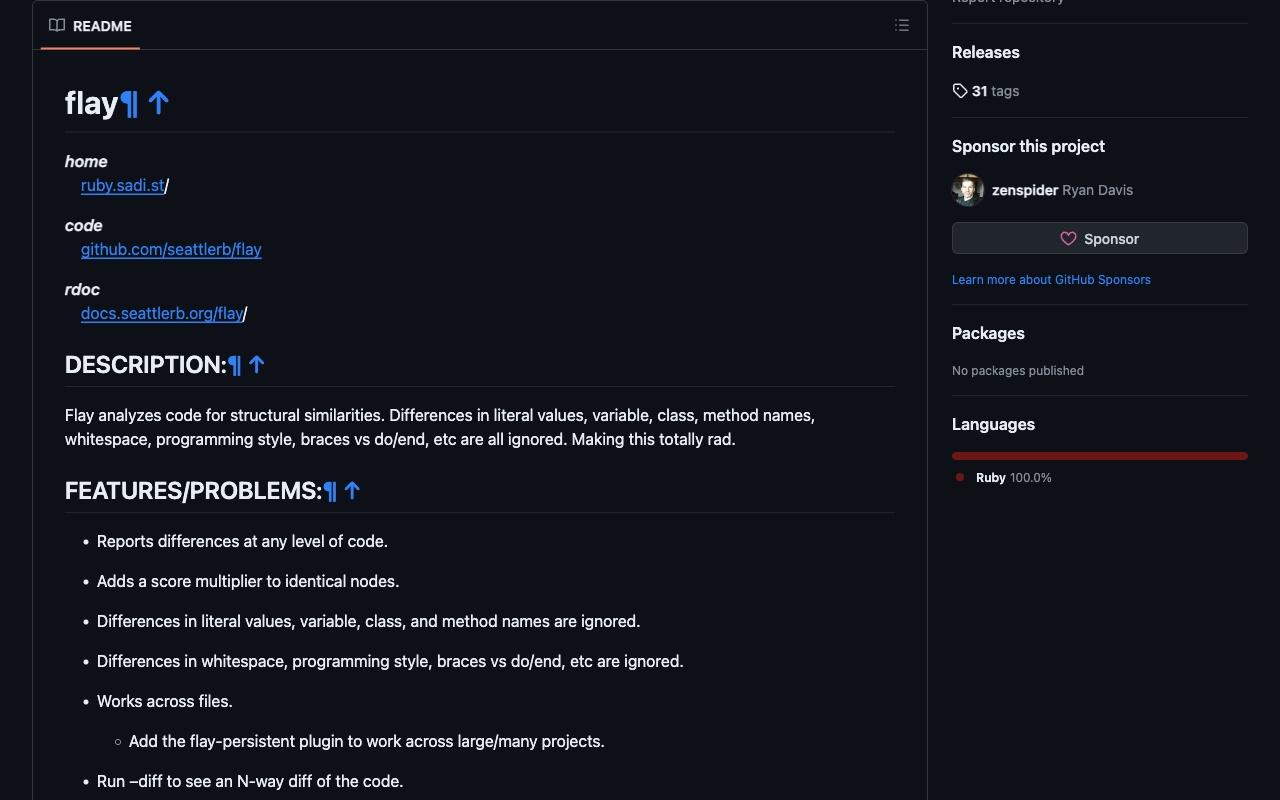
Task: Open the ruby.sadi.st link
Action: (122, 185)
